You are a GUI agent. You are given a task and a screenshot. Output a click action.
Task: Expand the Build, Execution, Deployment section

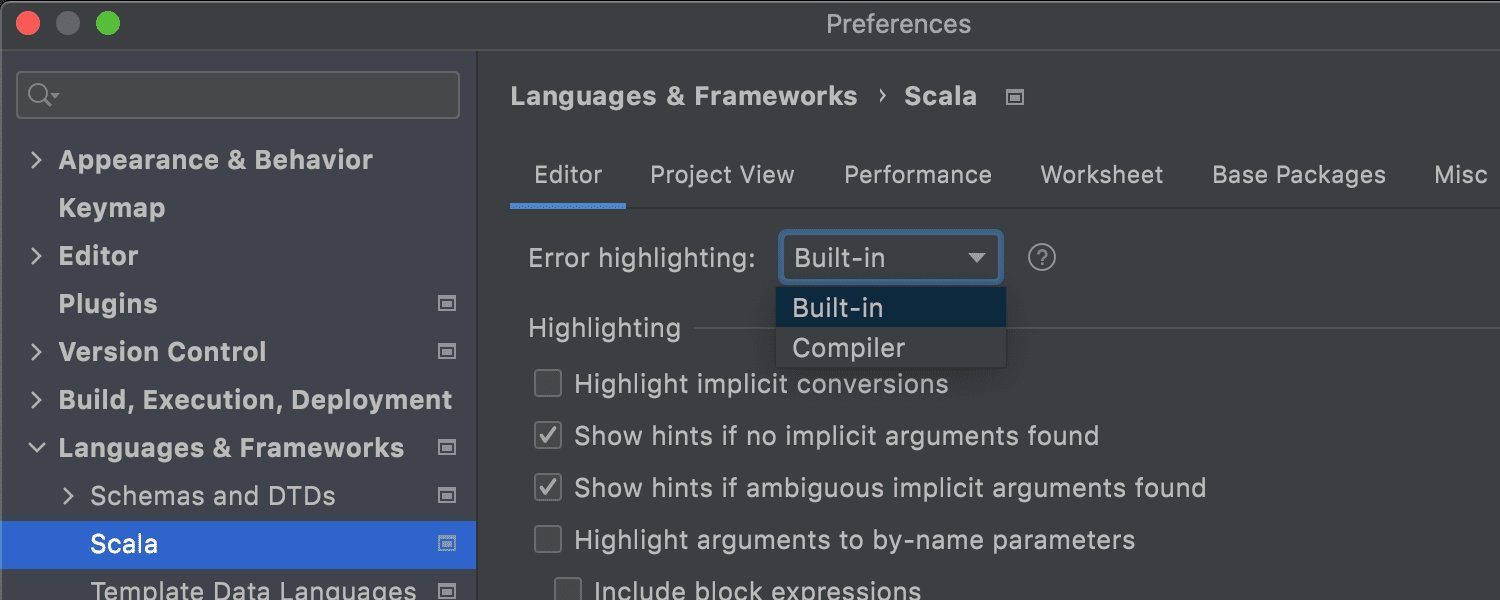[37, 400]
